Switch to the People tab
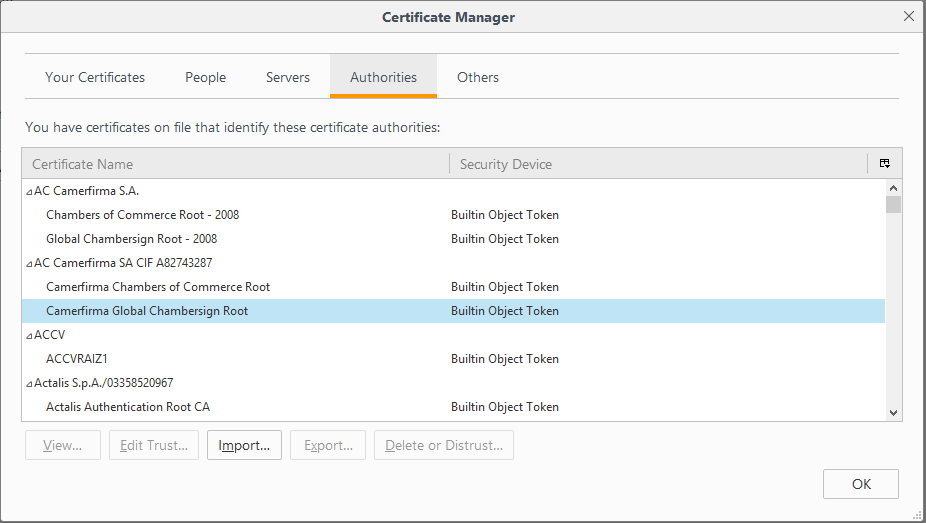This screenshot has height=523, width=926. (x=206, y=77)
